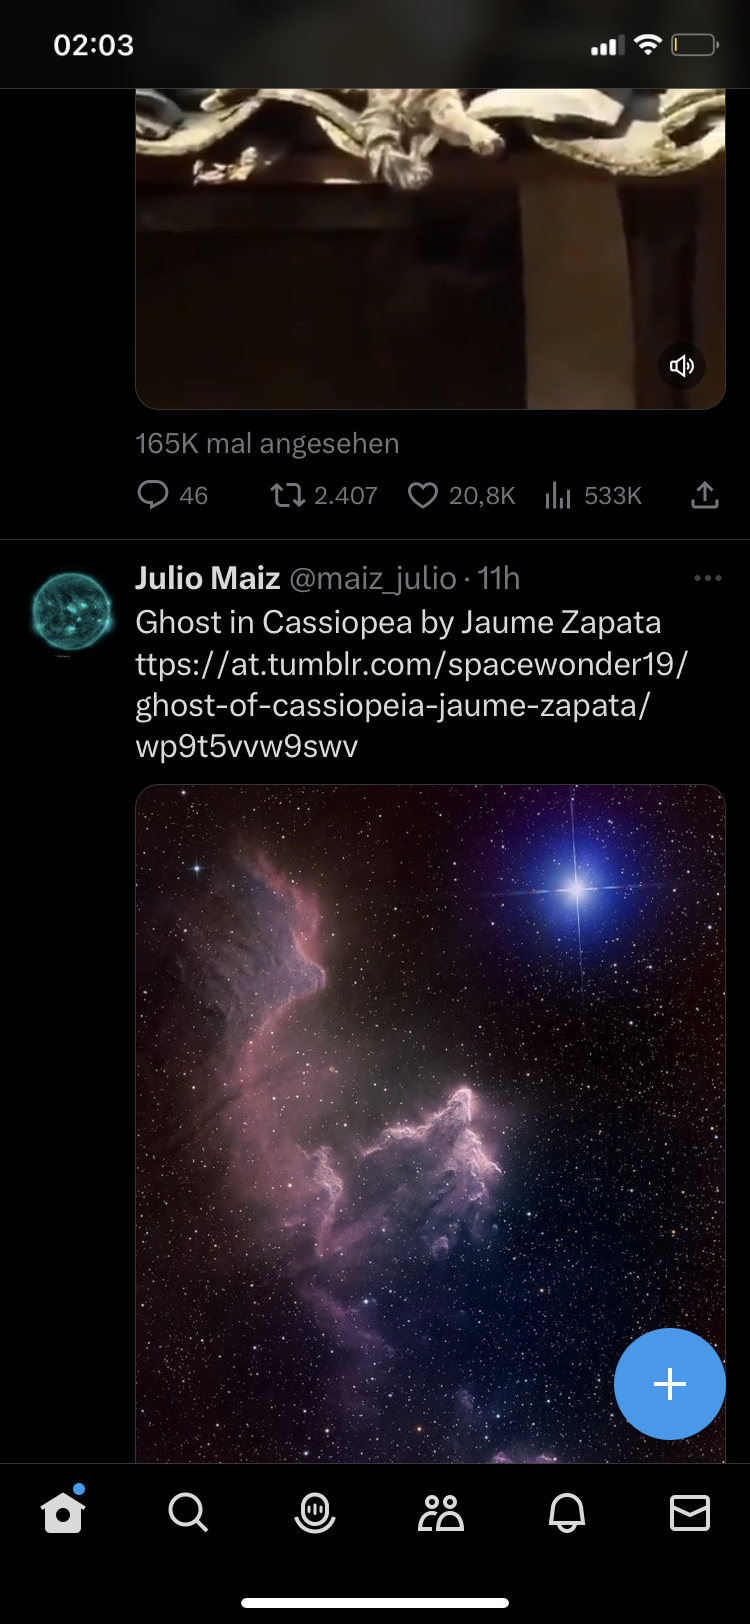Open more options for Julio Maiz's tweet
This screenshot has height=1624, width=750.
(708, 578)
